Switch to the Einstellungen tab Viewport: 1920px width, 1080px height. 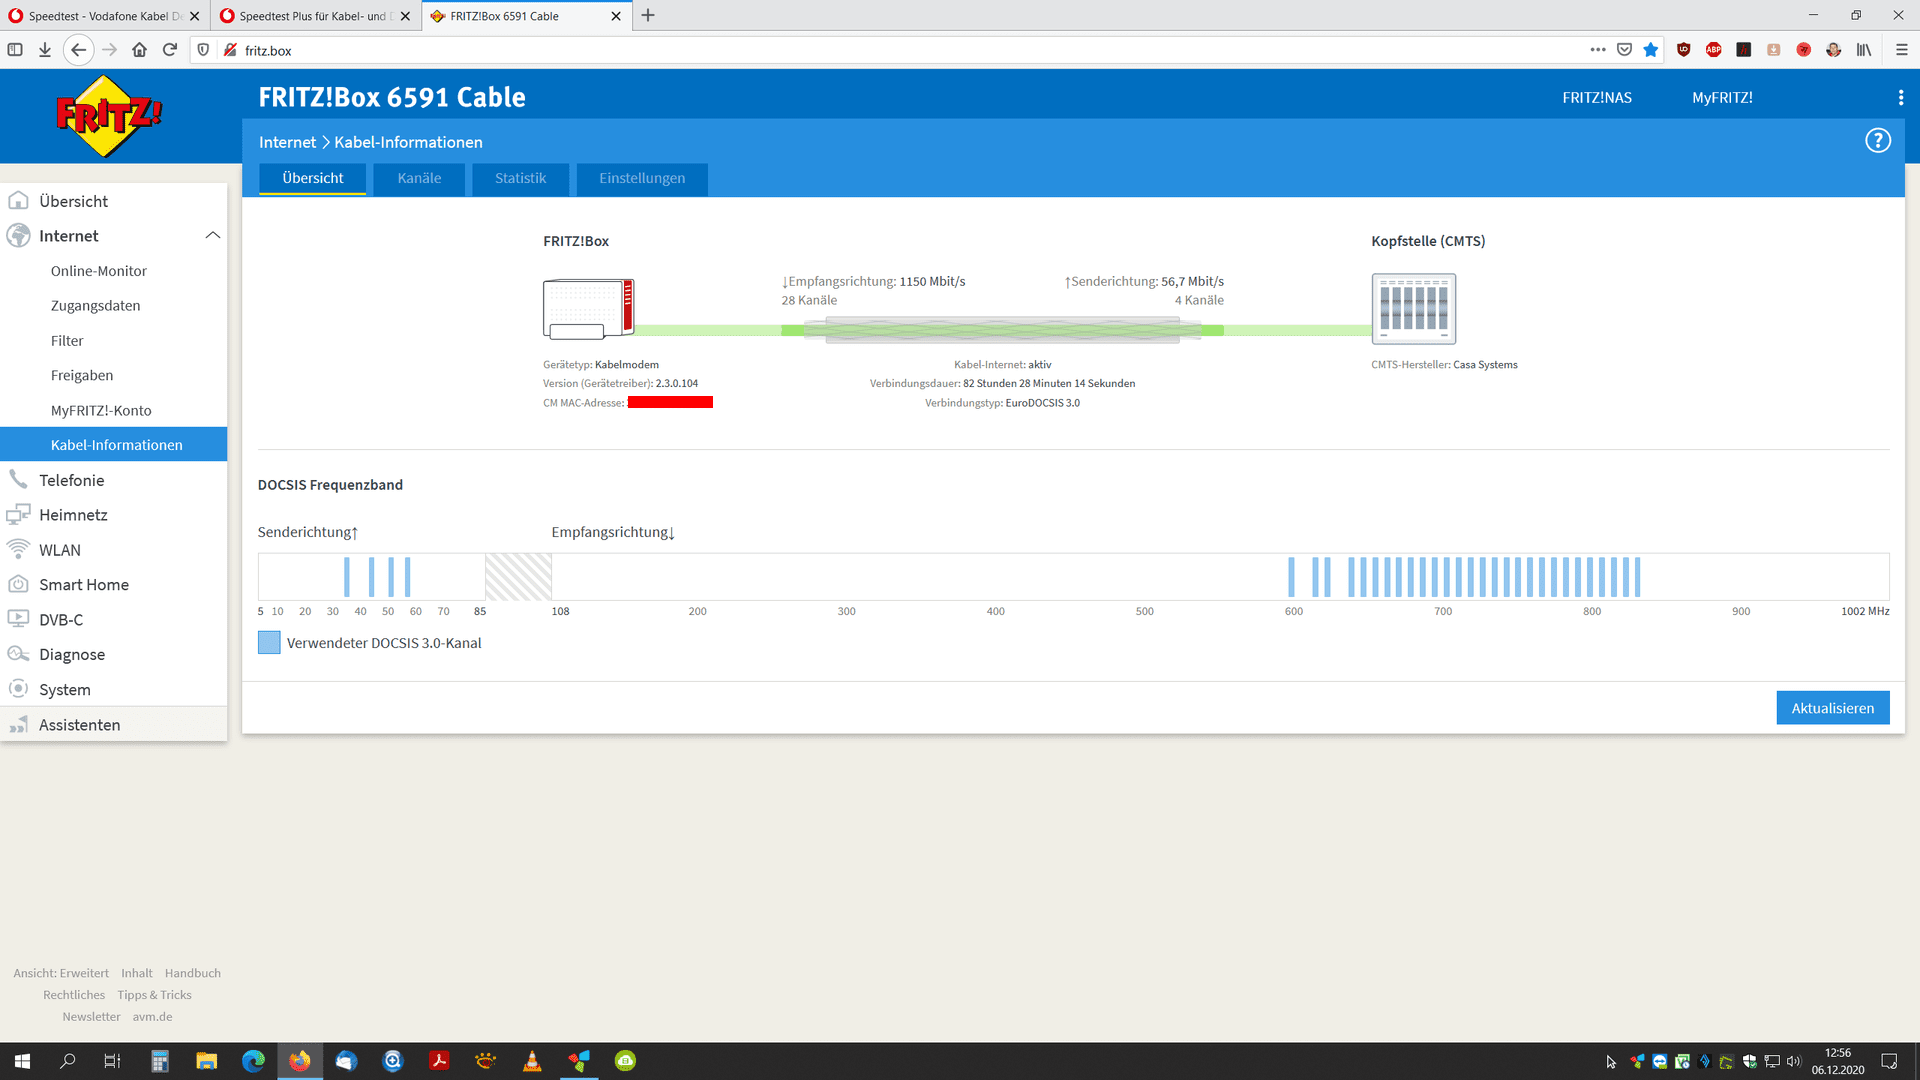(x=642, y=179)
